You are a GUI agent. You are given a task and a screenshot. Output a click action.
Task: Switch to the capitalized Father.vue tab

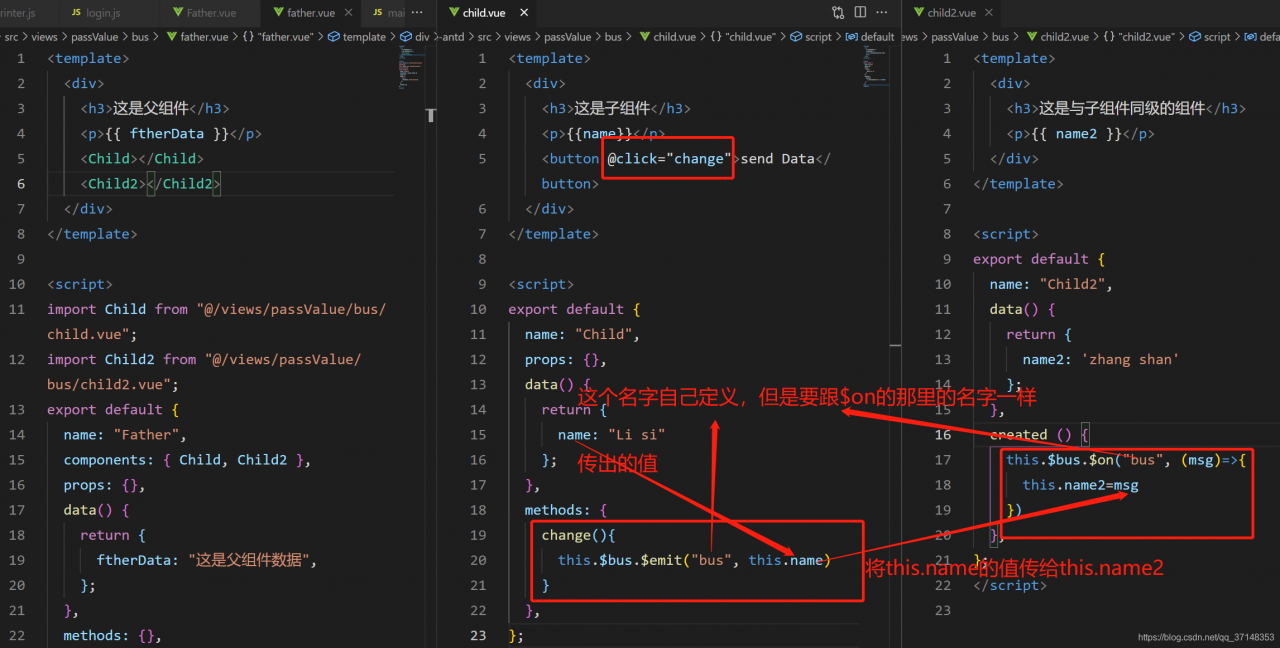[x=209, y=13]
